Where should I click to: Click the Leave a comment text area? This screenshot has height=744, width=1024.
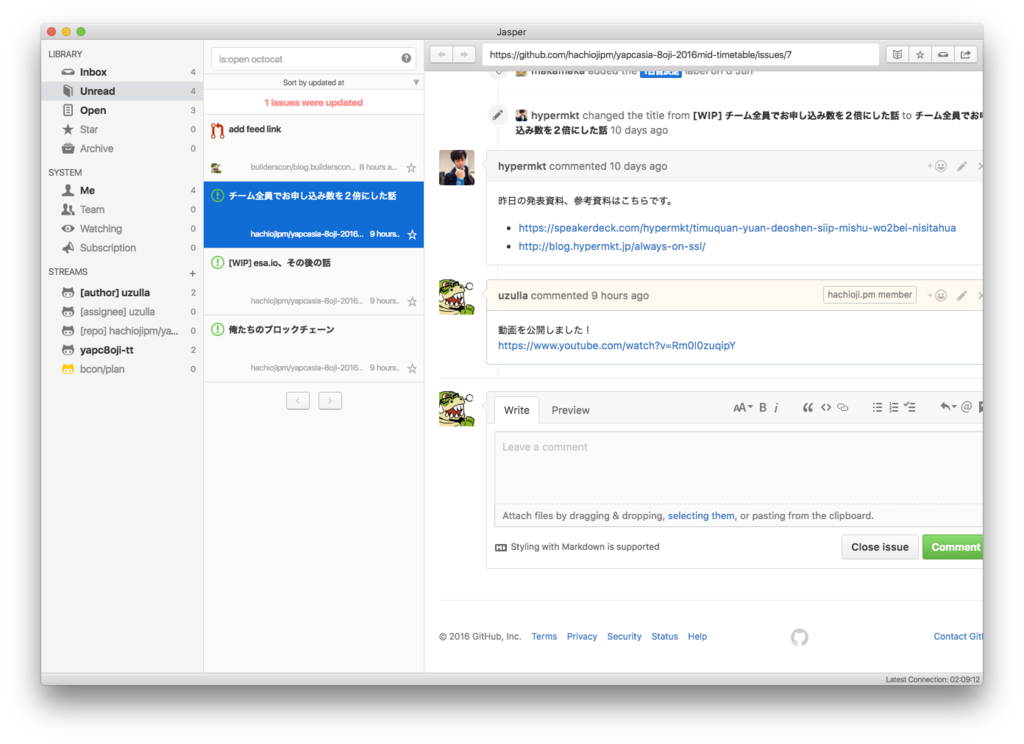click(738, 468)
